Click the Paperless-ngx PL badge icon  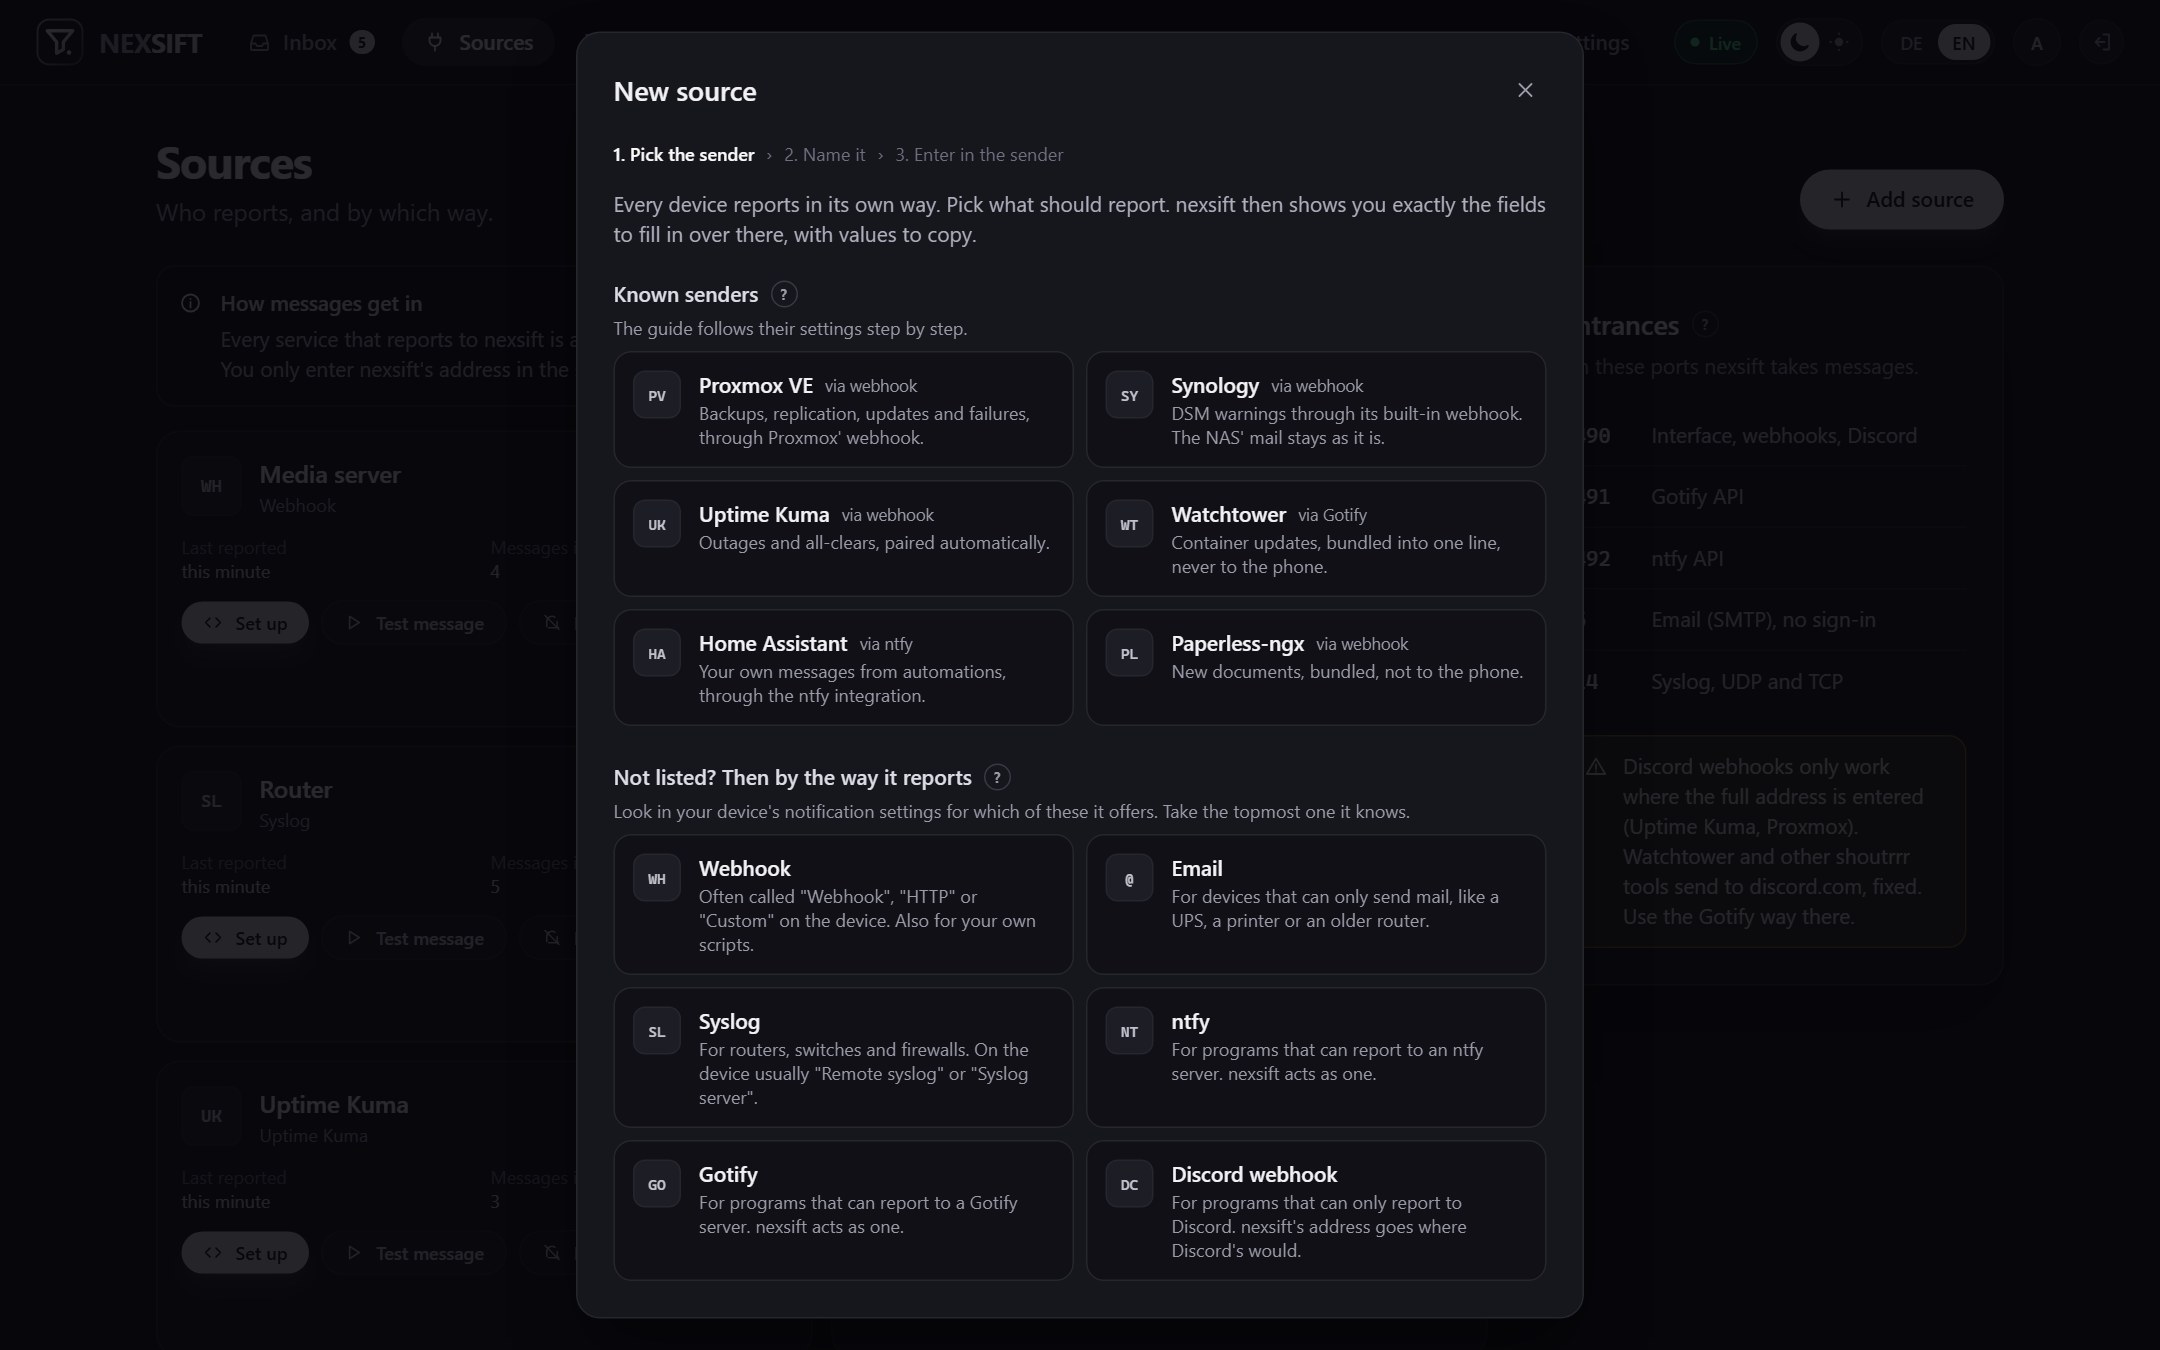tap(1129, 653)
